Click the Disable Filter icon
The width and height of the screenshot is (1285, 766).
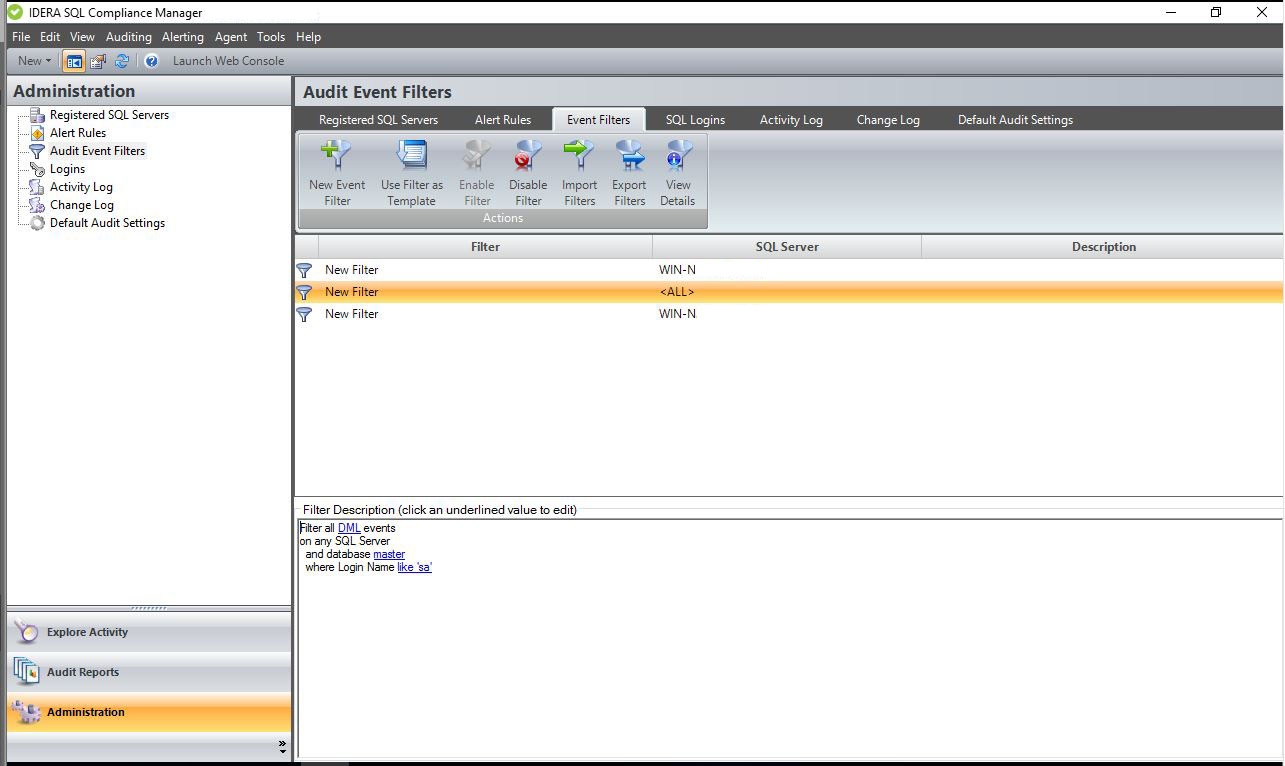coord(528,156)
